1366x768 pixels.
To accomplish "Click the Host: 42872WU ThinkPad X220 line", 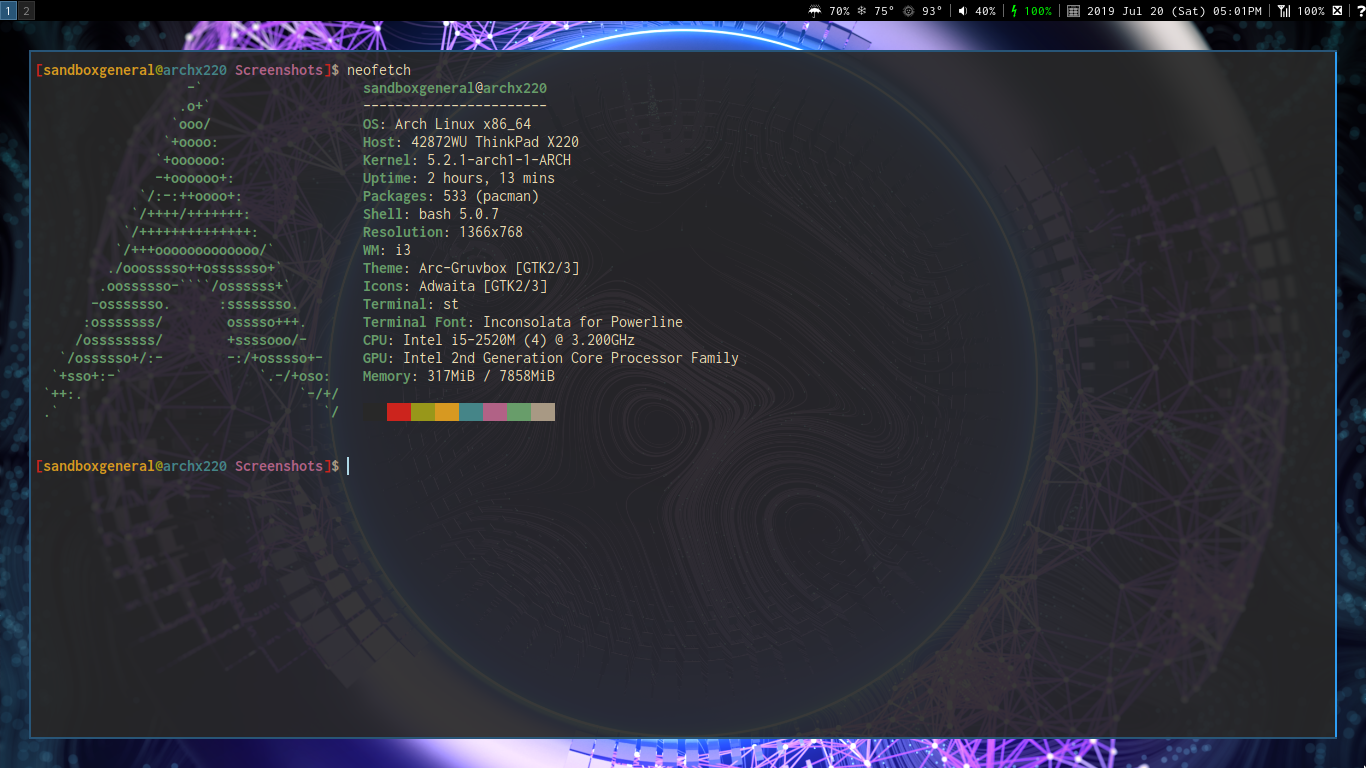I will click(x=471, y=142).
